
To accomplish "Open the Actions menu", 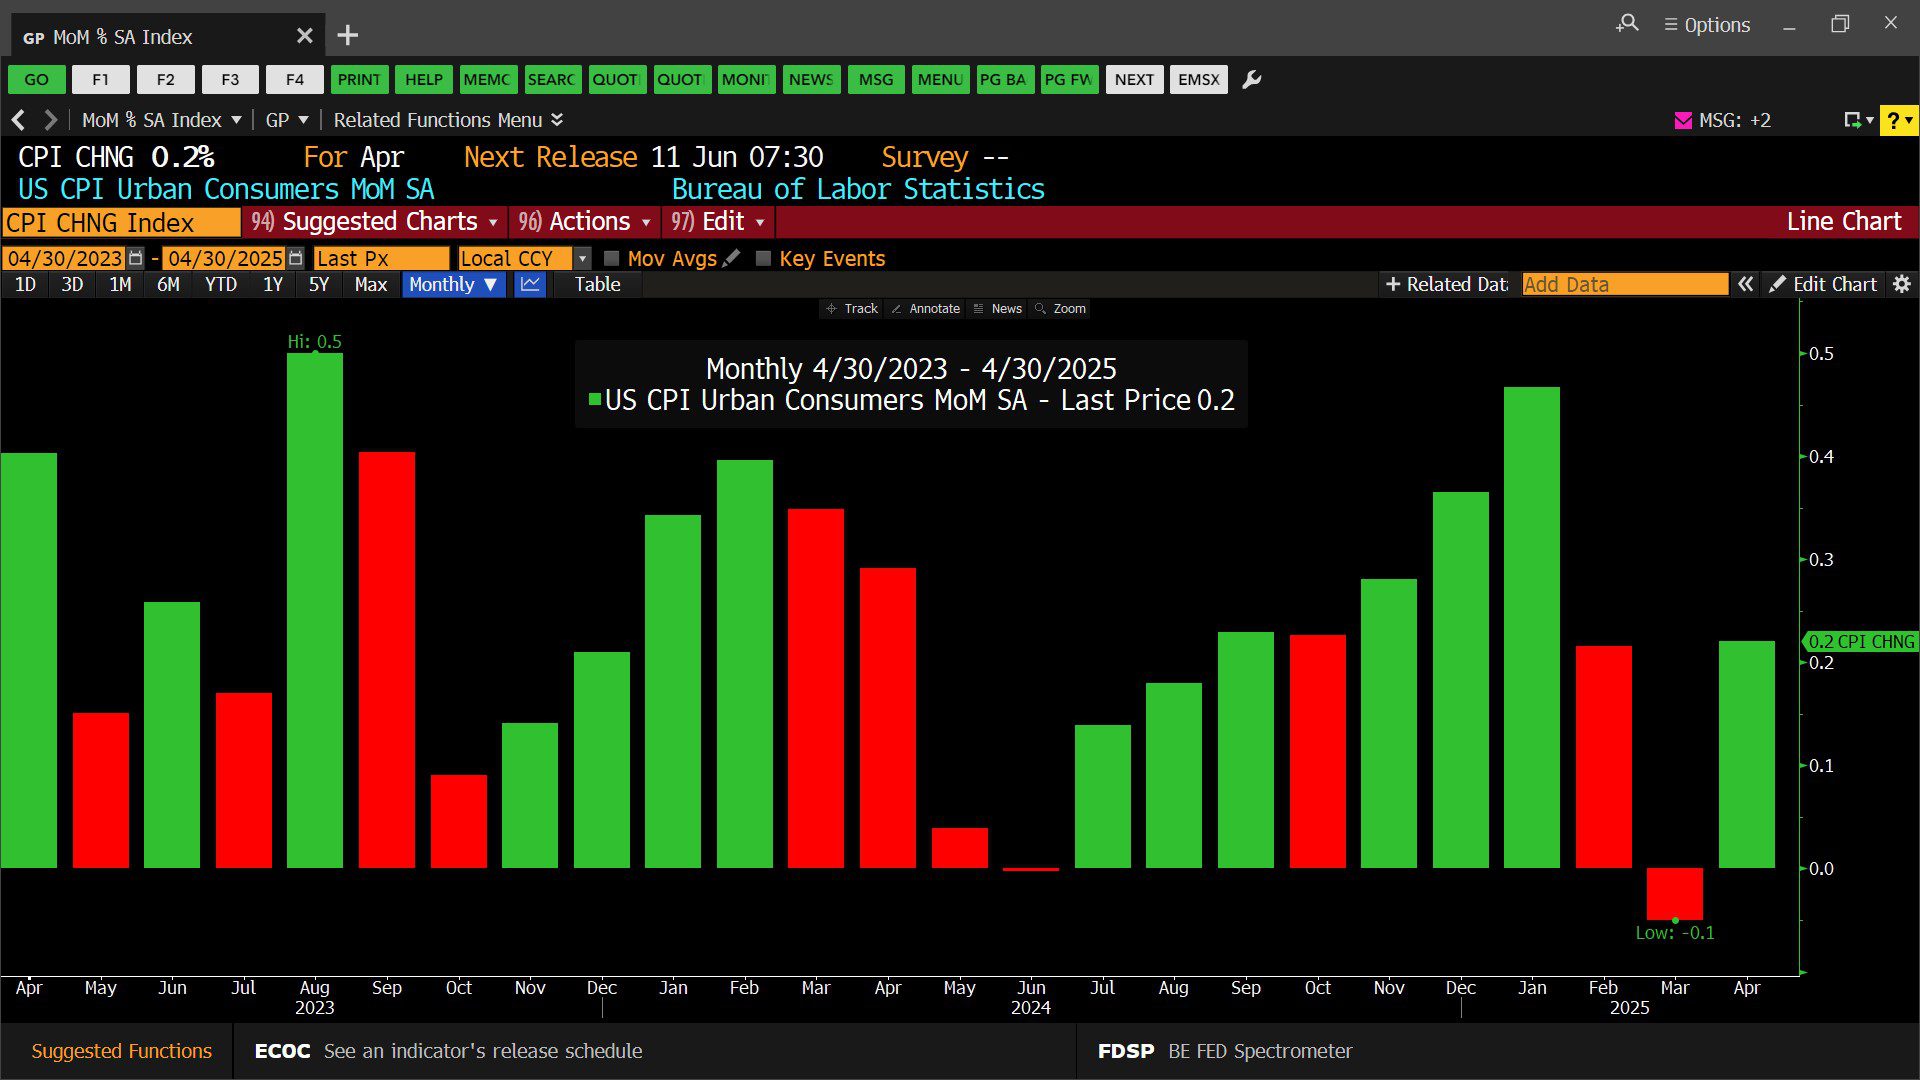I will [x=585, y=222].
